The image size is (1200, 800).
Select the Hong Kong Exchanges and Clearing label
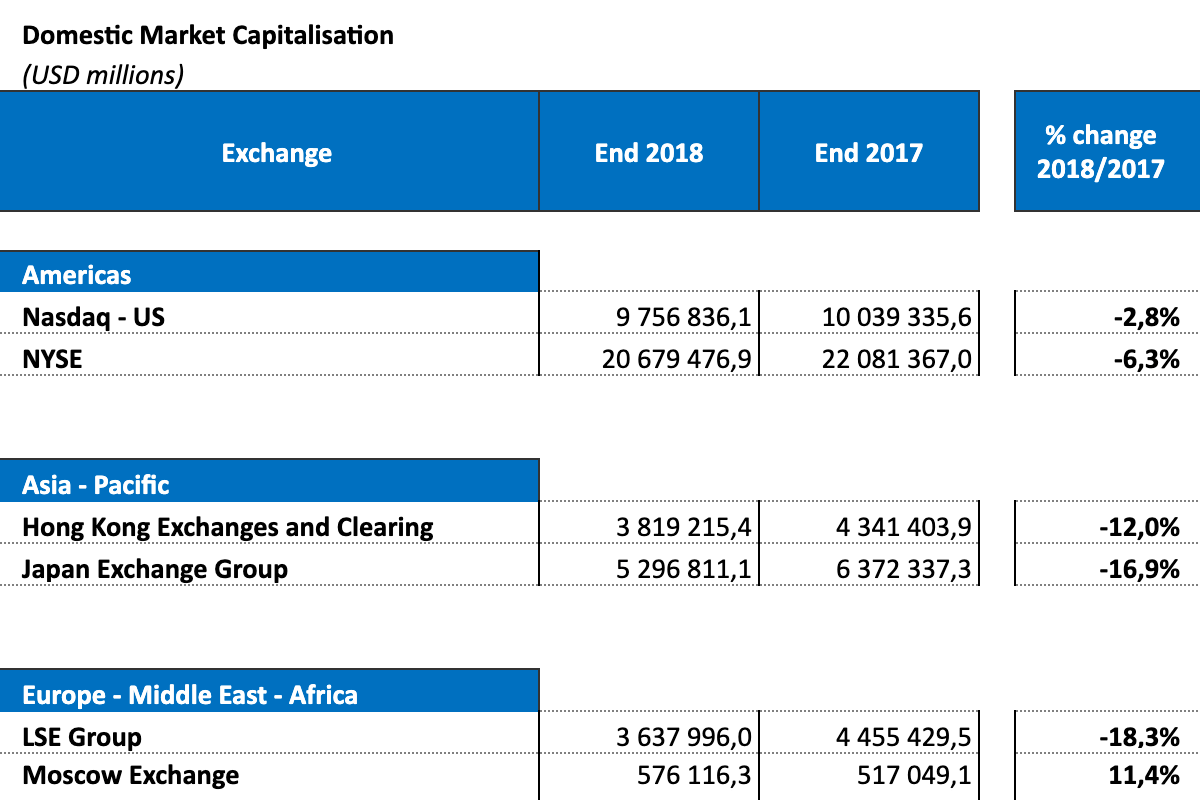[228, 527]
